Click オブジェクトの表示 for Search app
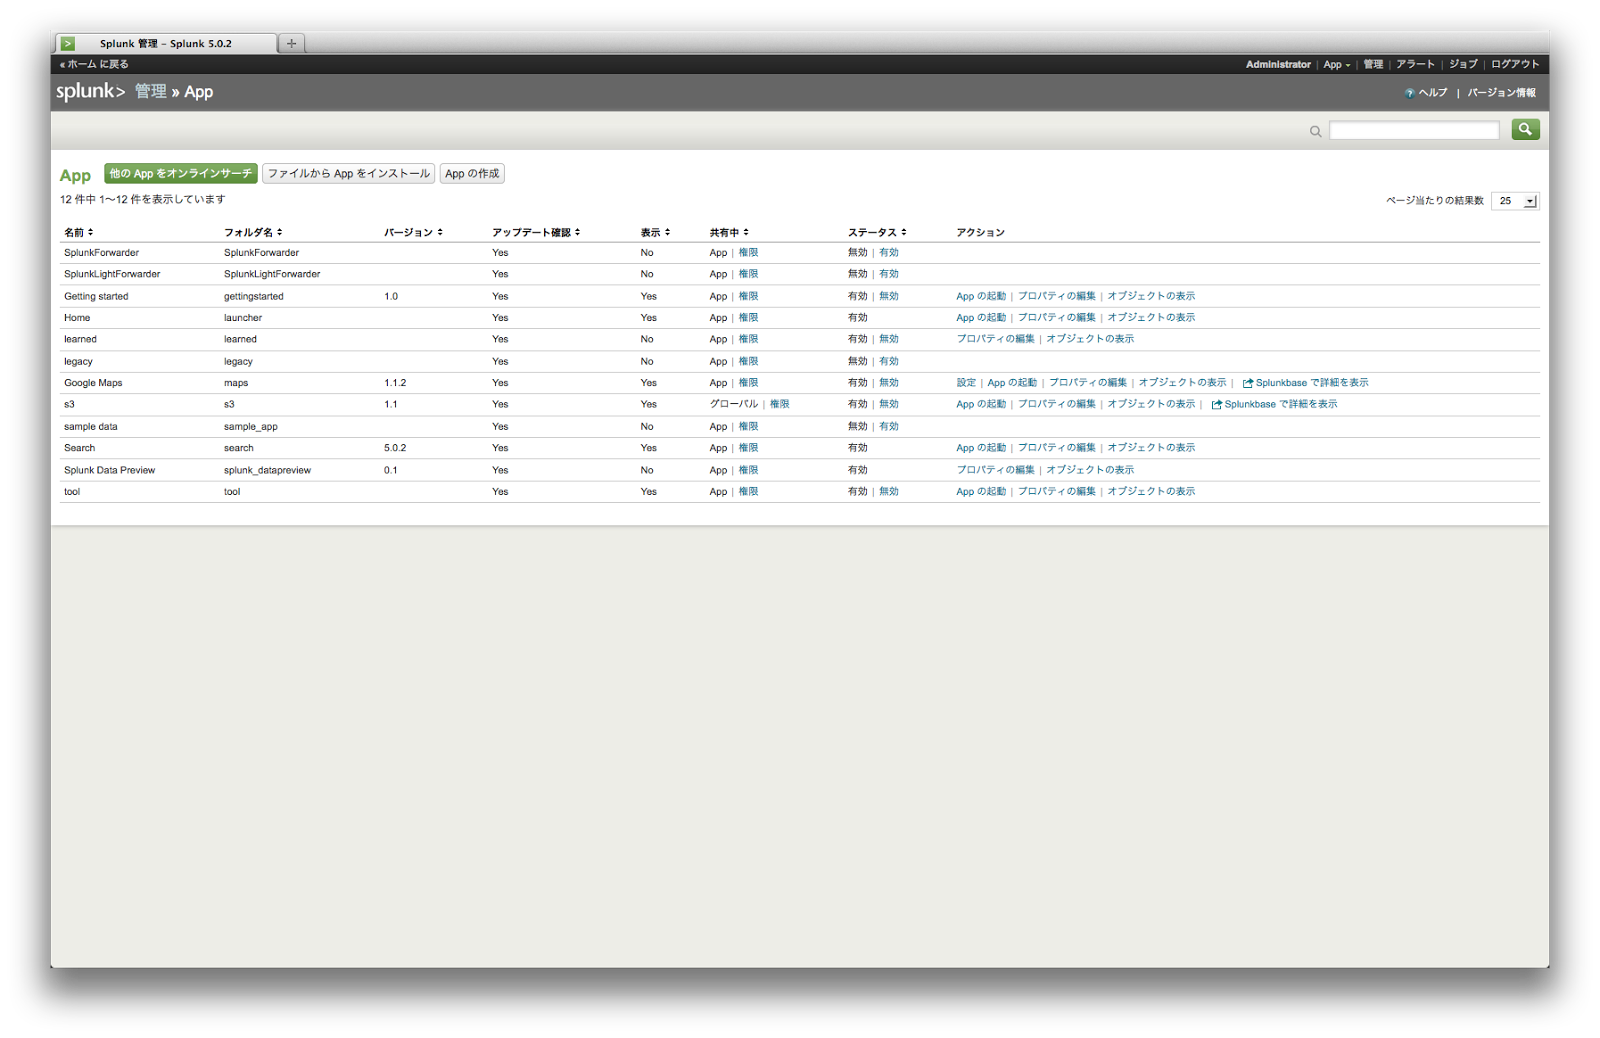1600x1038 pixels. pos(1151,448)
